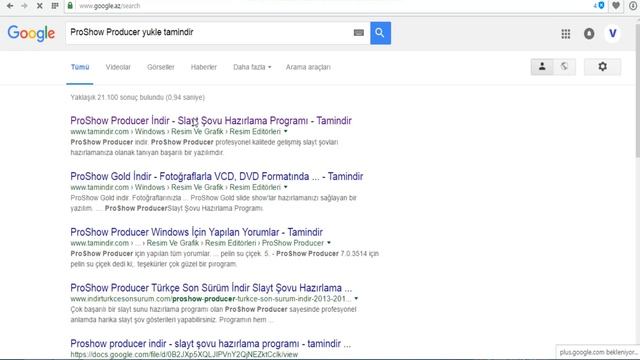Open the speed dial grid icon
The width and height of the screenshot is (640, 360).
click(x=55, y=6)
